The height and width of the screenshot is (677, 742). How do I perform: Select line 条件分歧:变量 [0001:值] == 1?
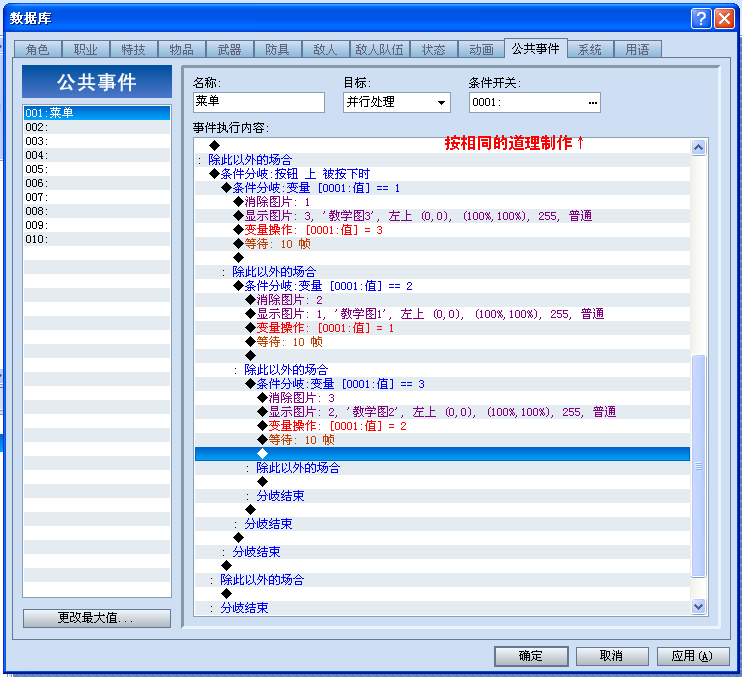point(442,188)
